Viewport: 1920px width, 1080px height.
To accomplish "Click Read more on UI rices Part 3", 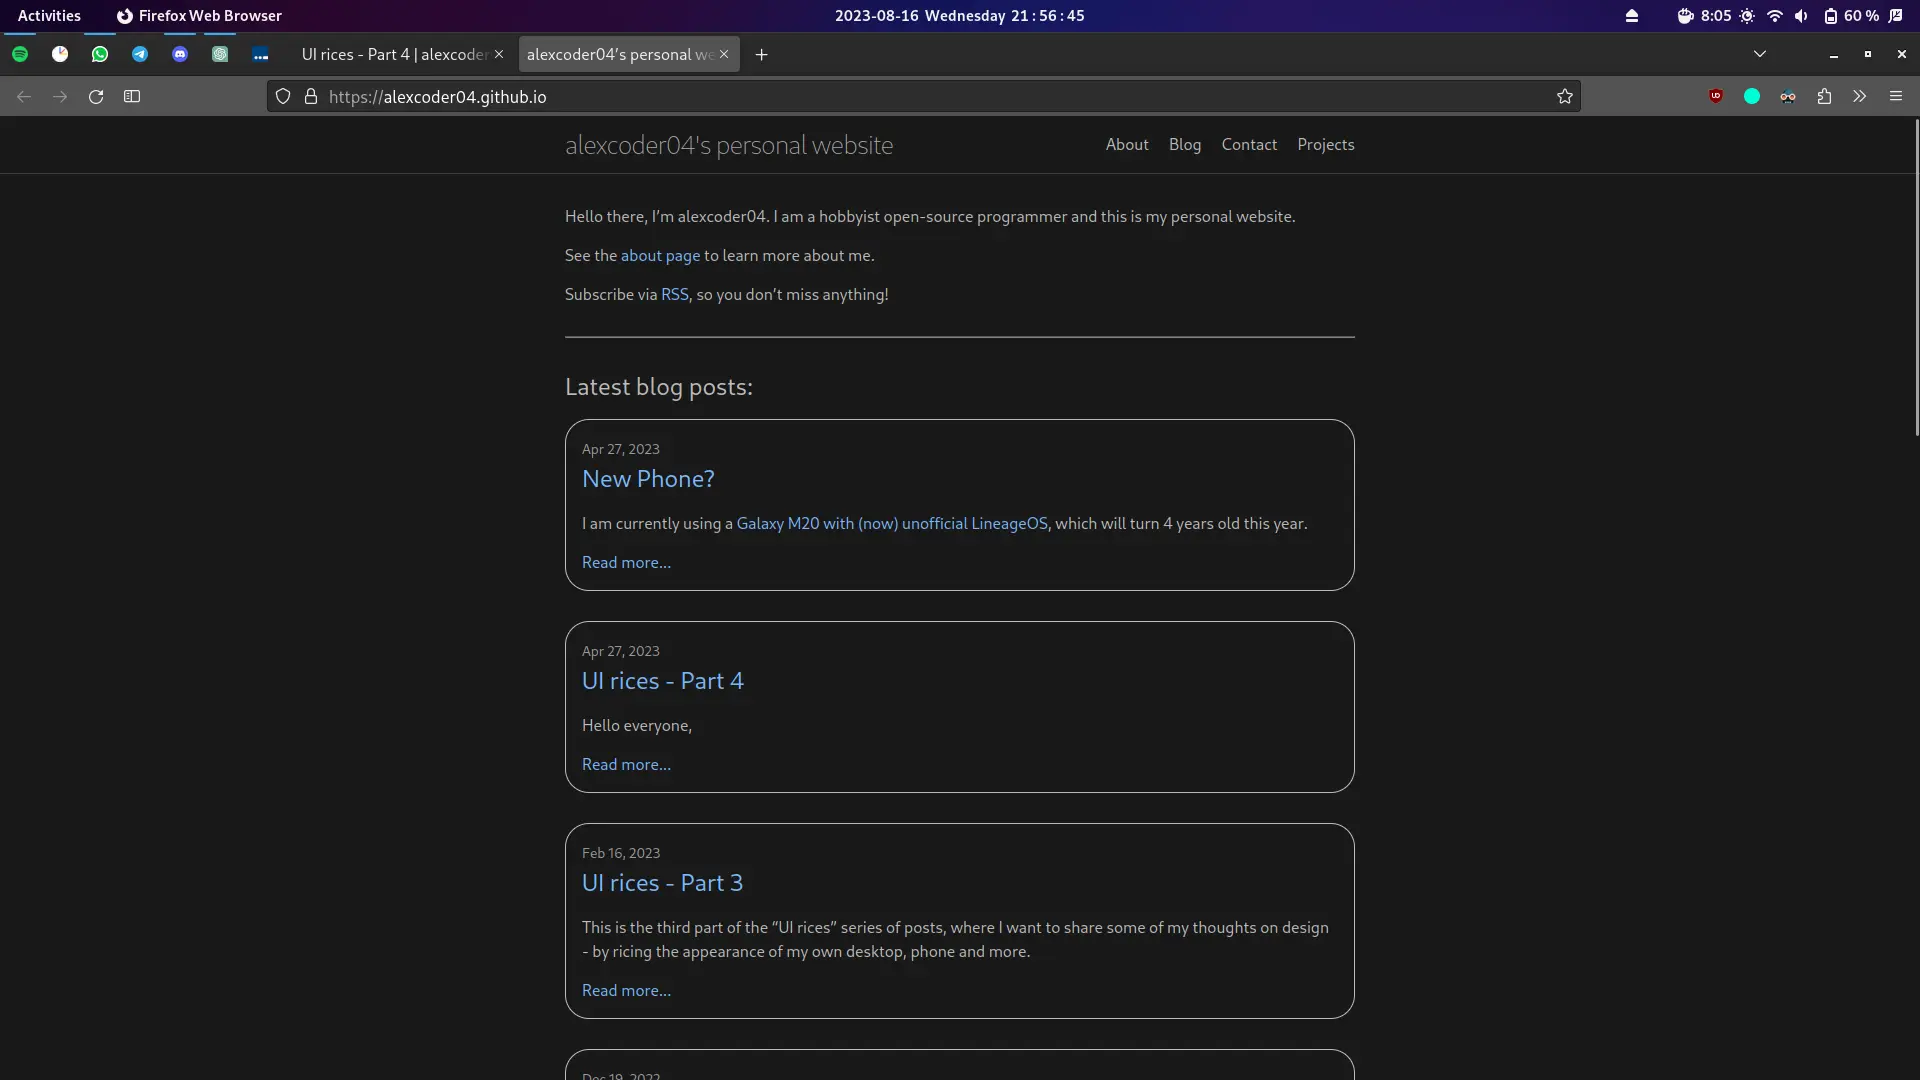I will click(626, 990).
